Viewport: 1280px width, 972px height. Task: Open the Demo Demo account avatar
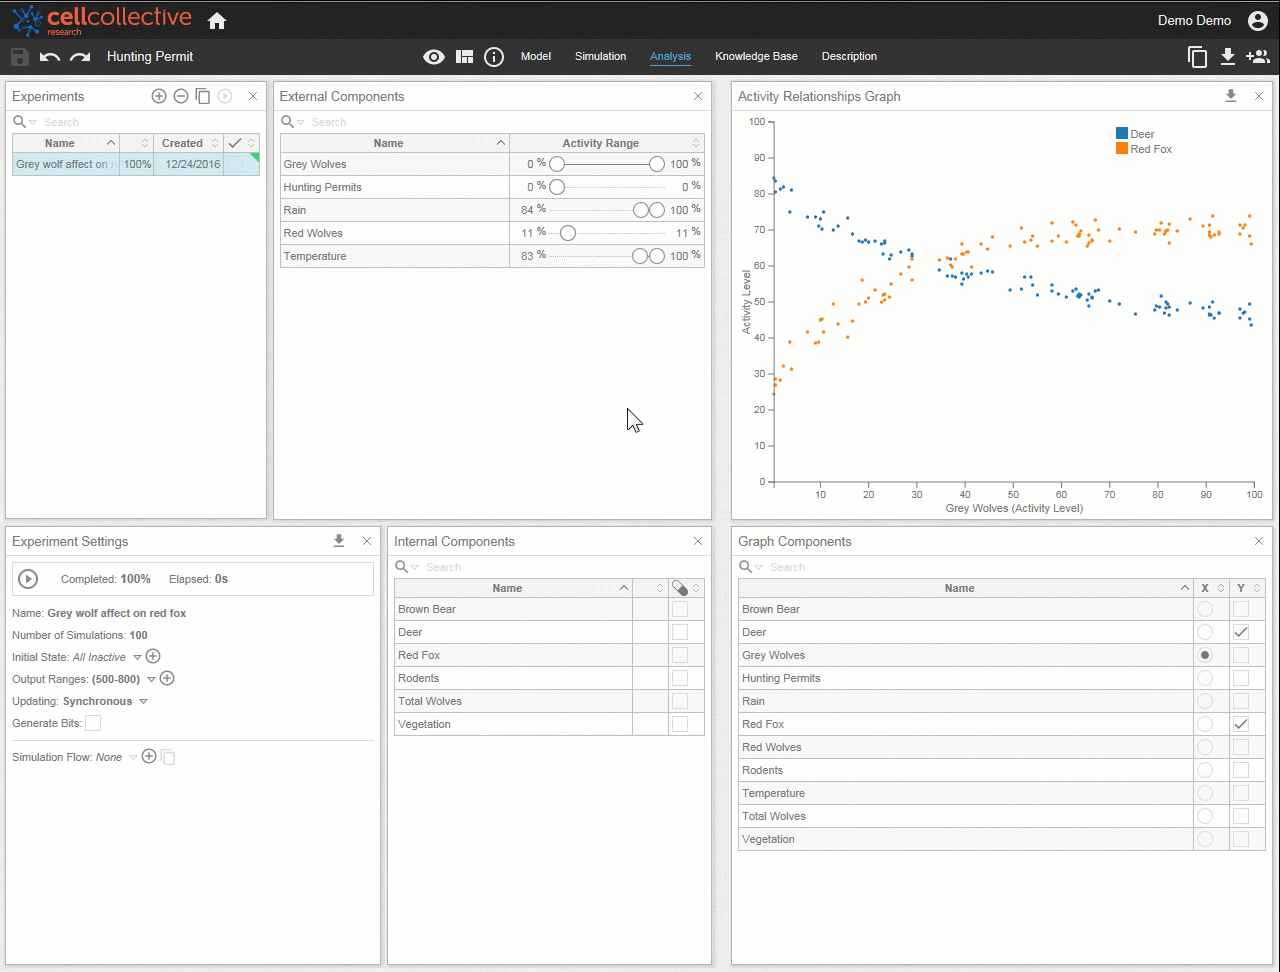tap(1258, 21)
